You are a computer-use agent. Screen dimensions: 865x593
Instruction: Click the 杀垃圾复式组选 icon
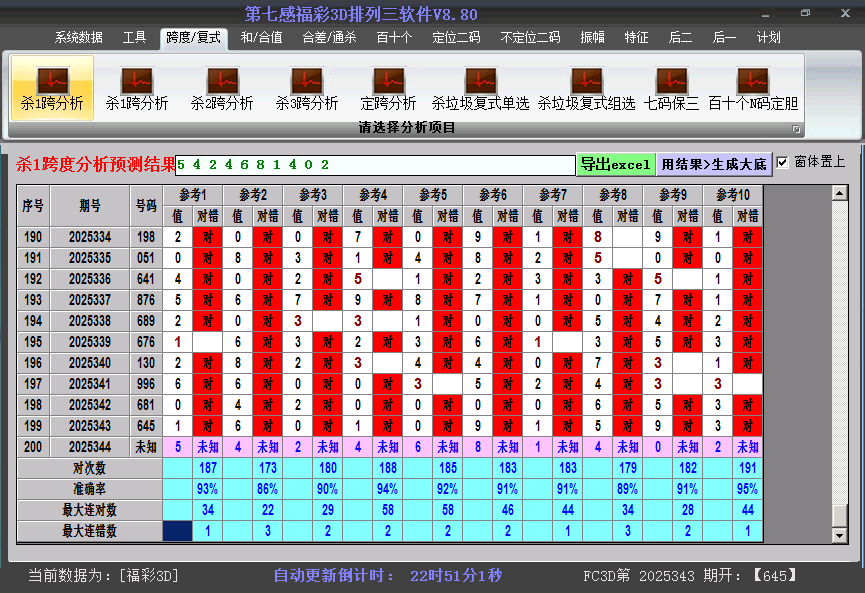pos(586,87)
